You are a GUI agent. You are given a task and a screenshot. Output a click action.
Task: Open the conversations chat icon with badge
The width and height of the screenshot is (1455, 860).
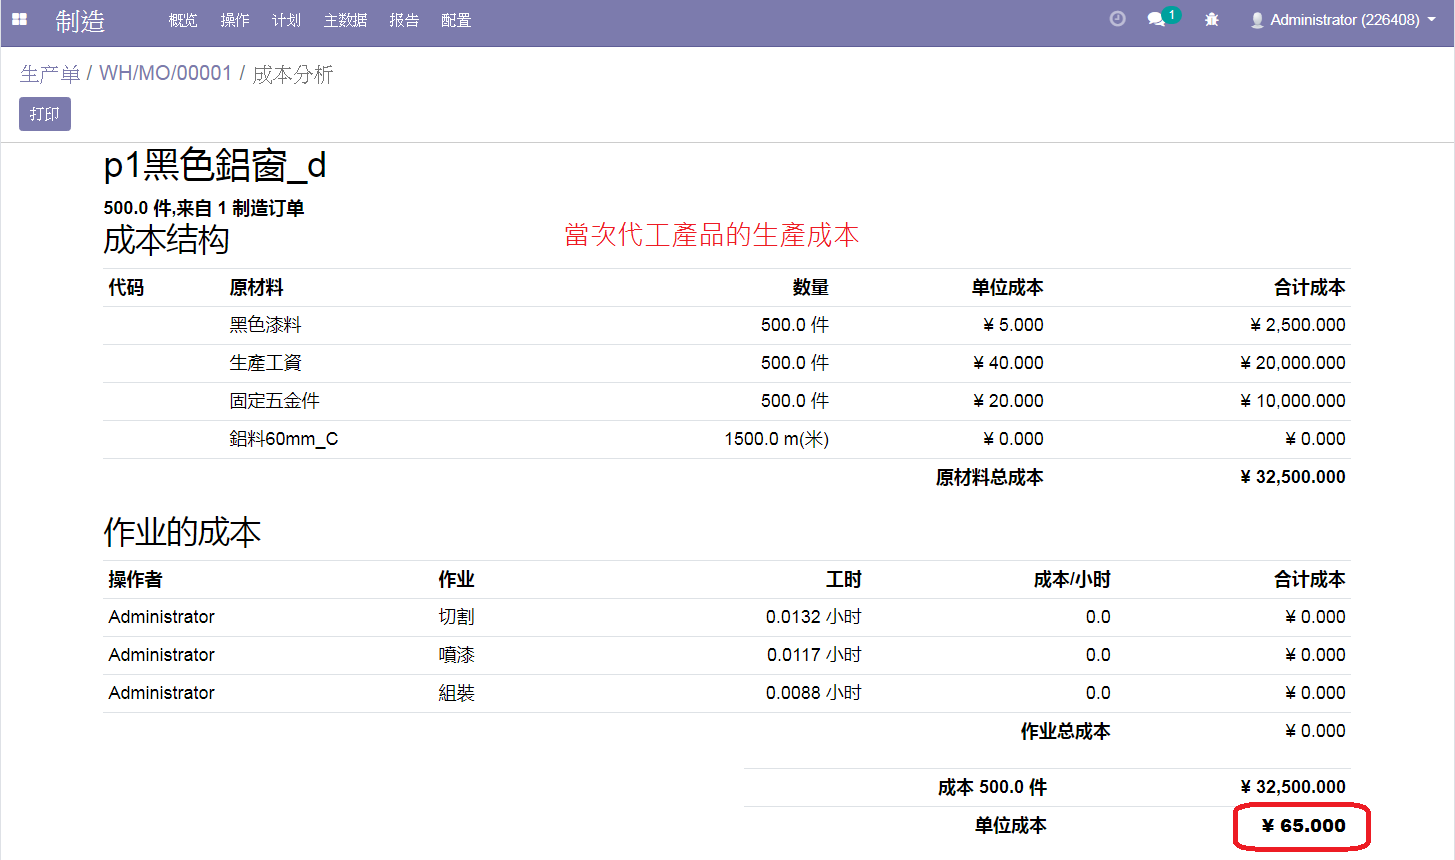tap(1163, 18)
